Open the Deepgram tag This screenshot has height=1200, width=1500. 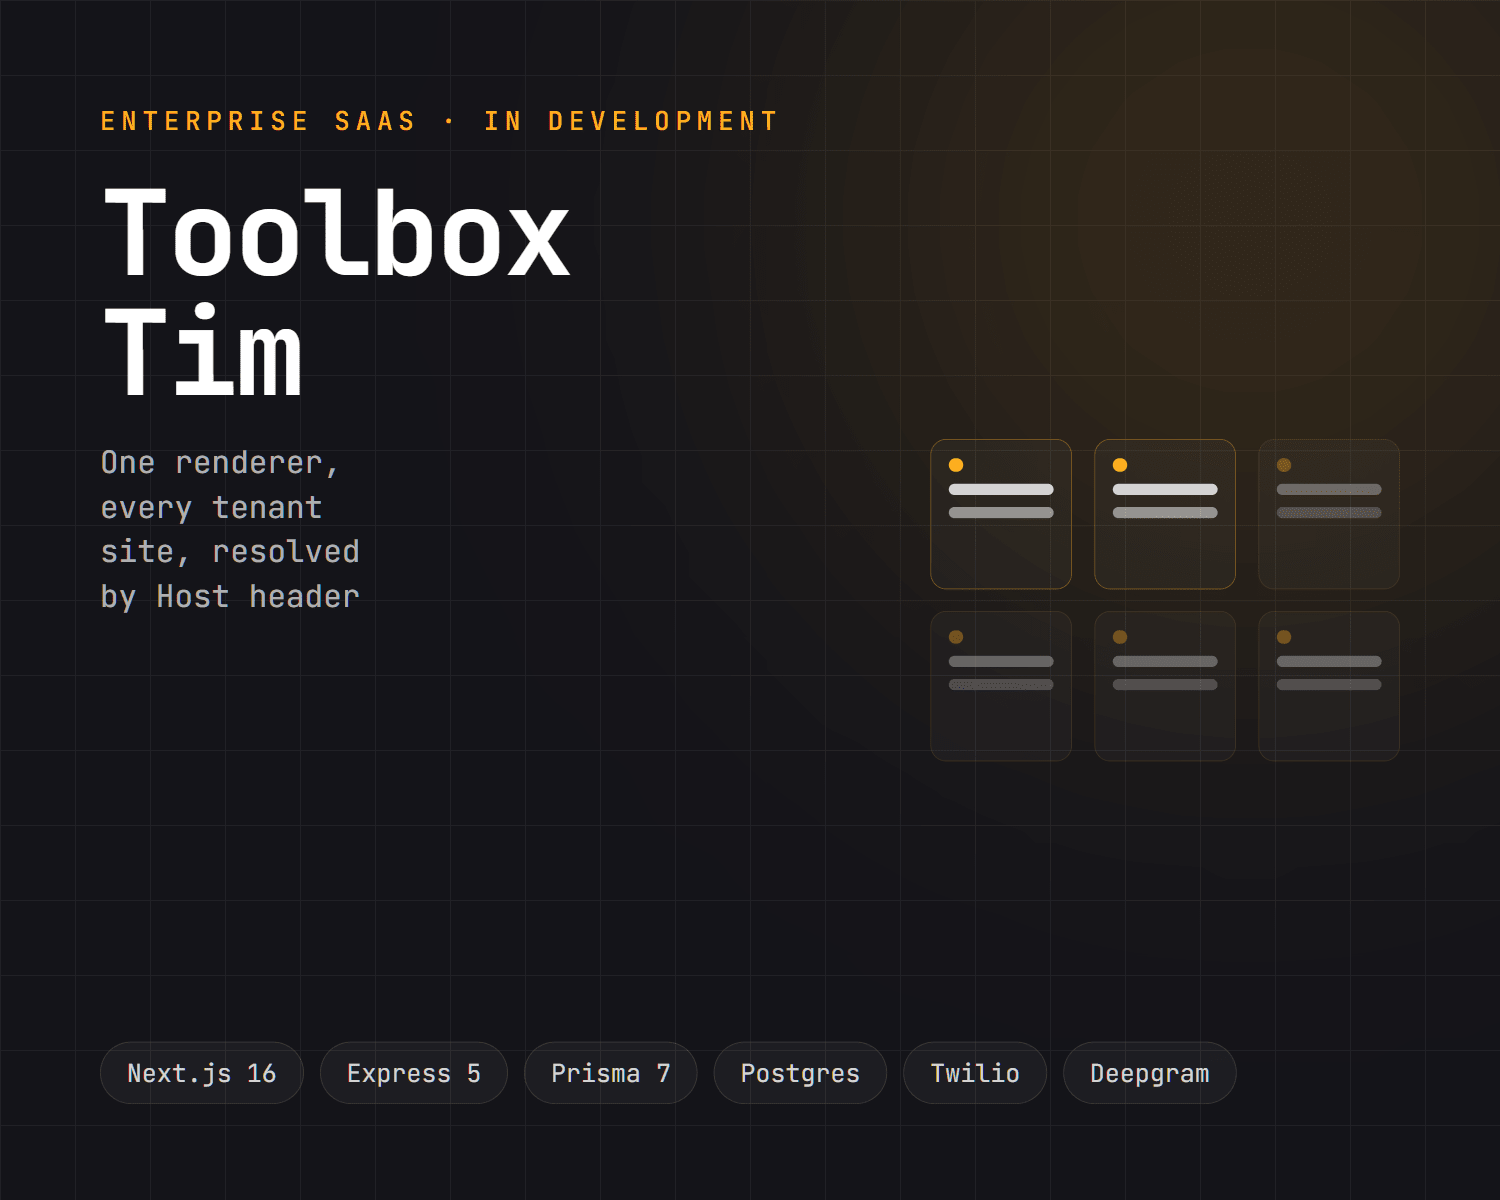point(1150,1073)
